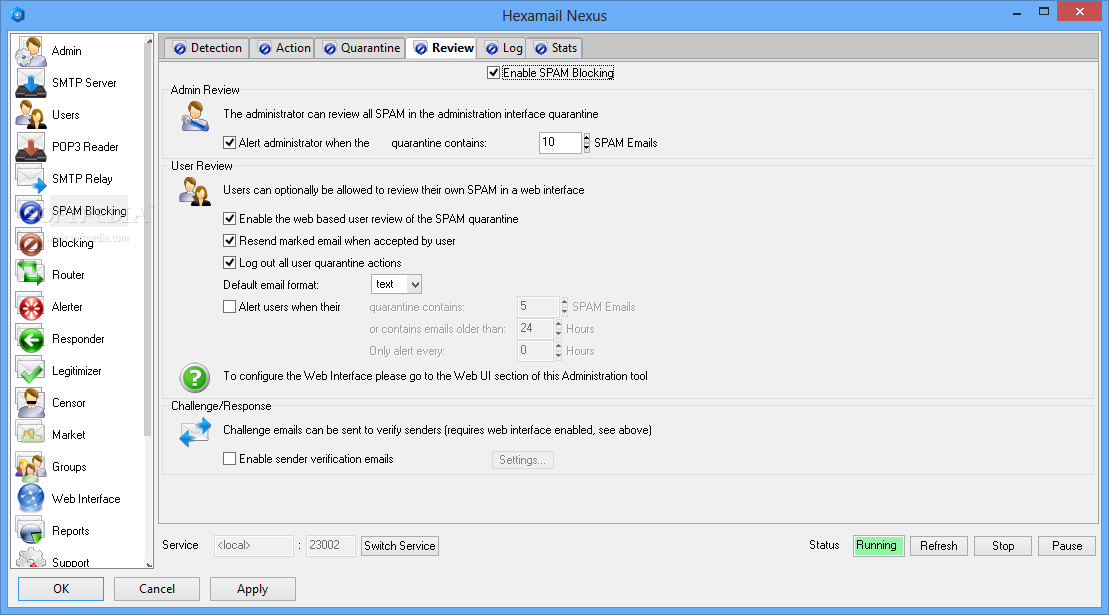Screen dimensions: 1109x615
Task: Select the SMTP Server icon
Action: pos(30,83)
